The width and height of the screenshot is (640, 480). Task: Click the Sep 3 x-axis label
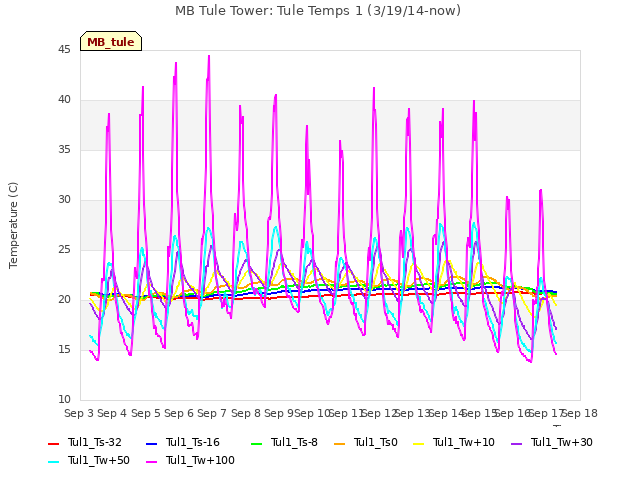pos(79,413)
